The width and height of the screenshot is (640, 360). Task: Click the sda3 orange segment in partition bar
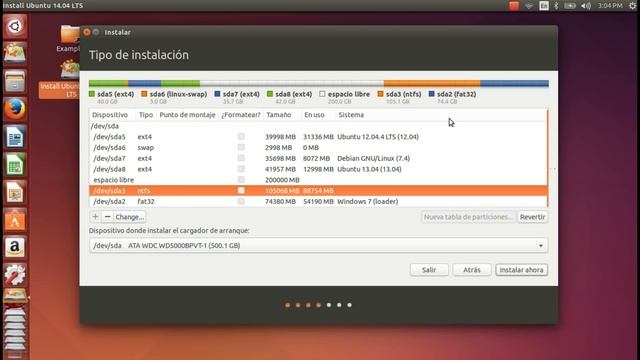pos(432,84)
